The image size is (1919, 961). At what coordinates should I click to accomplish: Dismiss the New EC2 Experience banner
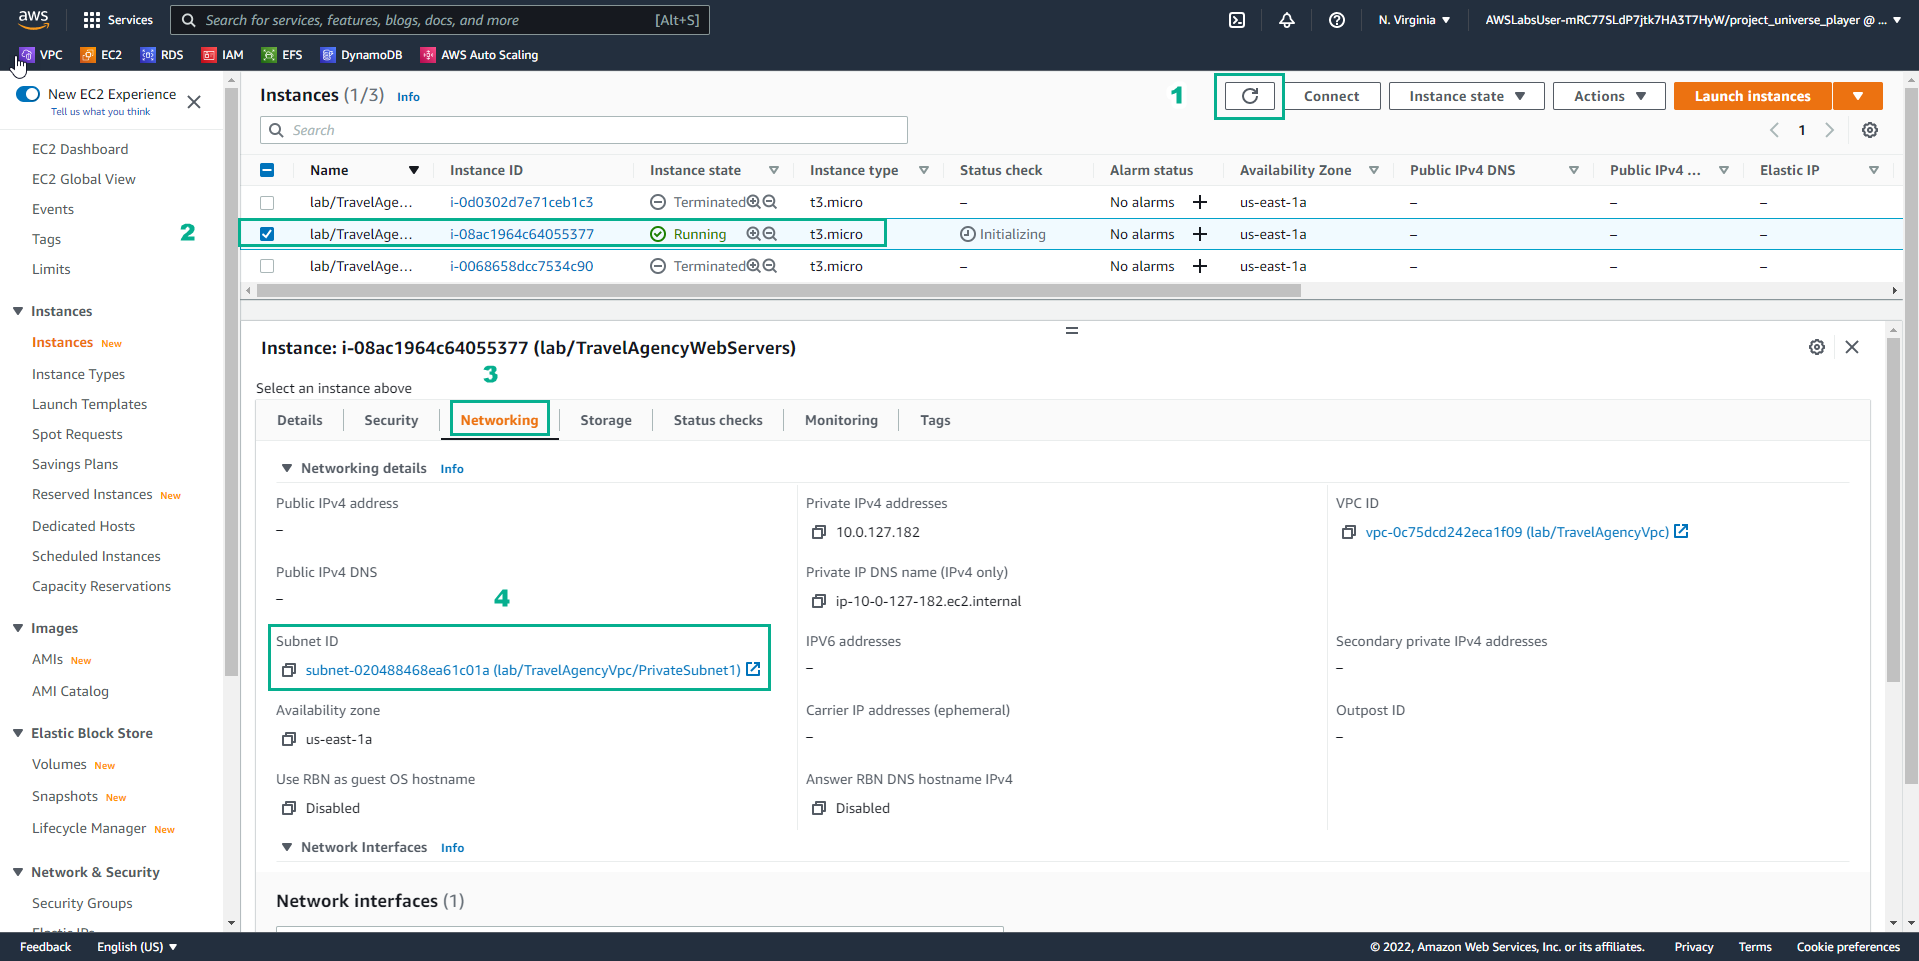point(194,102)
